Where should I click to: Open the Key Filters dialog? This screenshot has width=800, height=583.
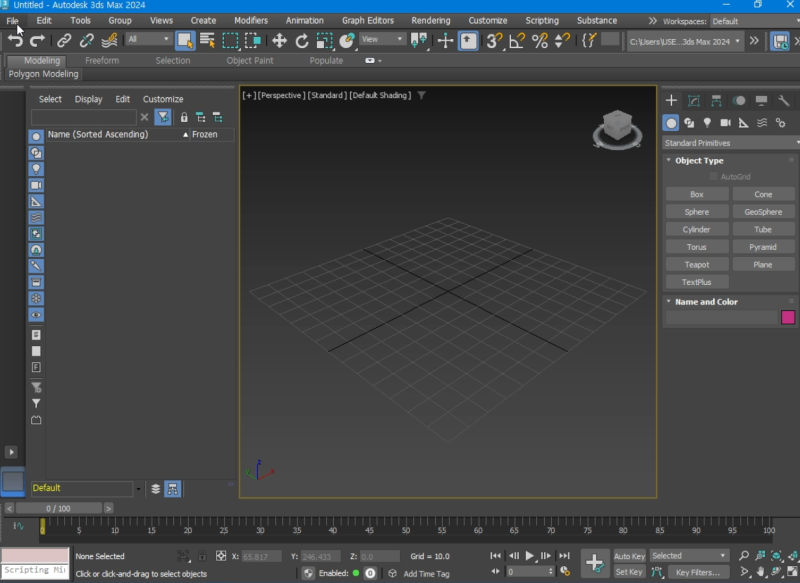pos(700,571)
